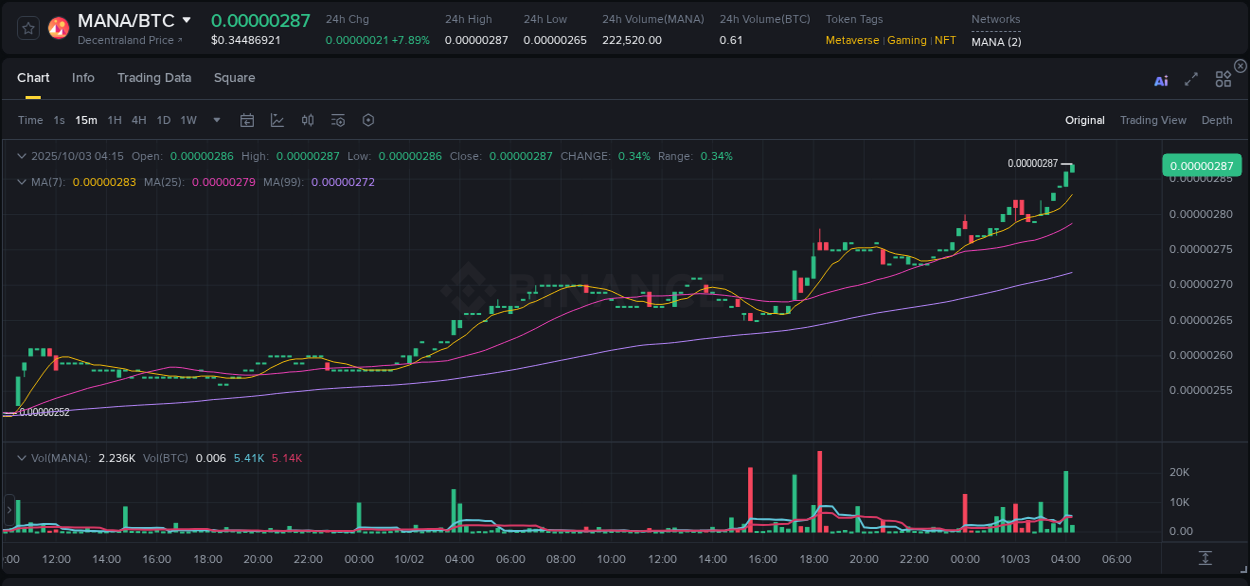Screen dimensions: 1250x586
Task: Click the Ai assistant icon
Action: pyautogui.click(x=1160, y=80)
